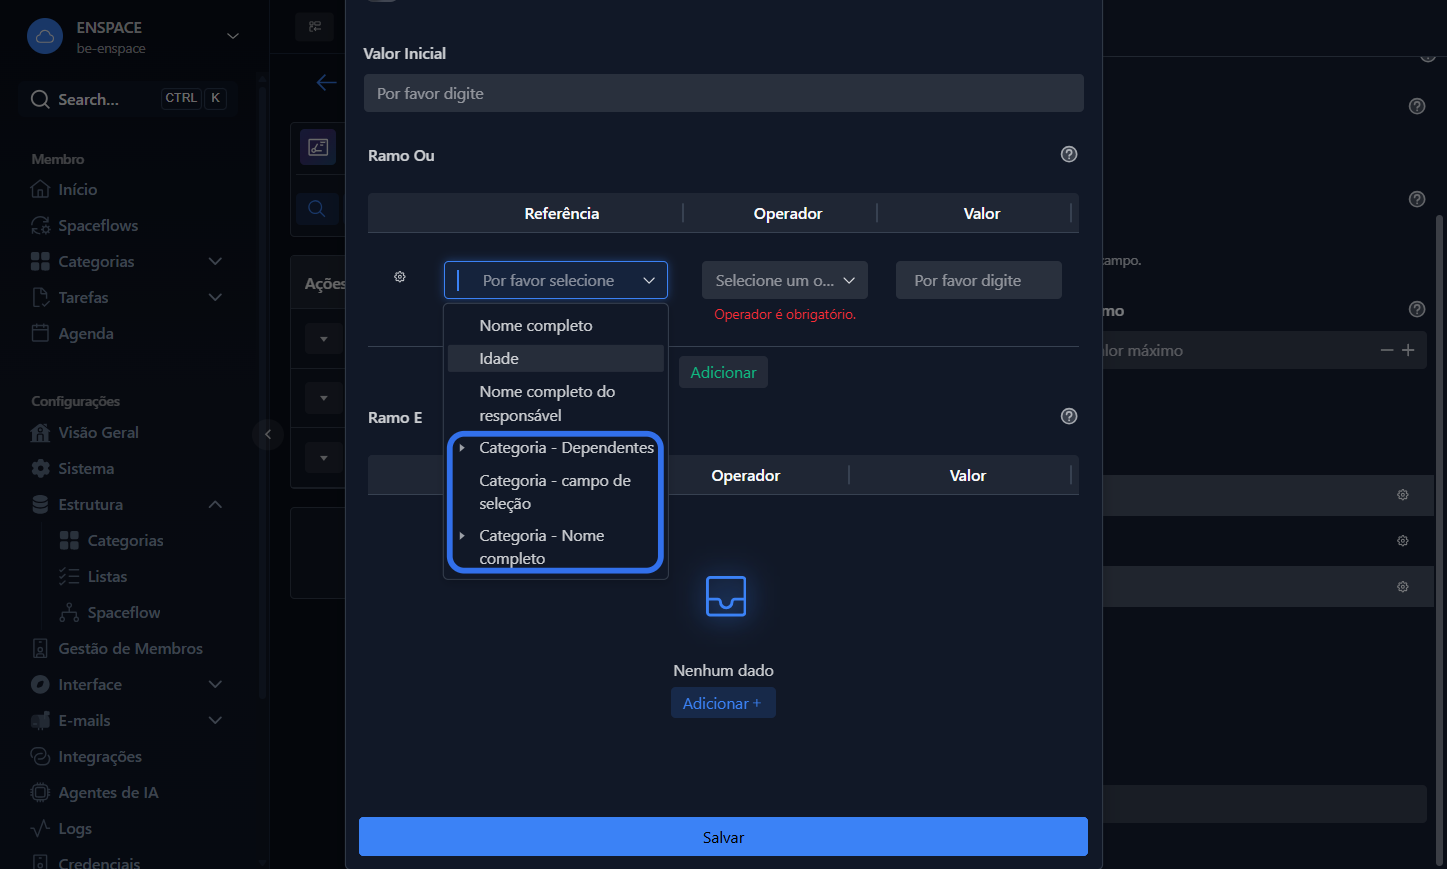
Task: Click the Valor Inicial input field
Action: [x=723, y=93]
